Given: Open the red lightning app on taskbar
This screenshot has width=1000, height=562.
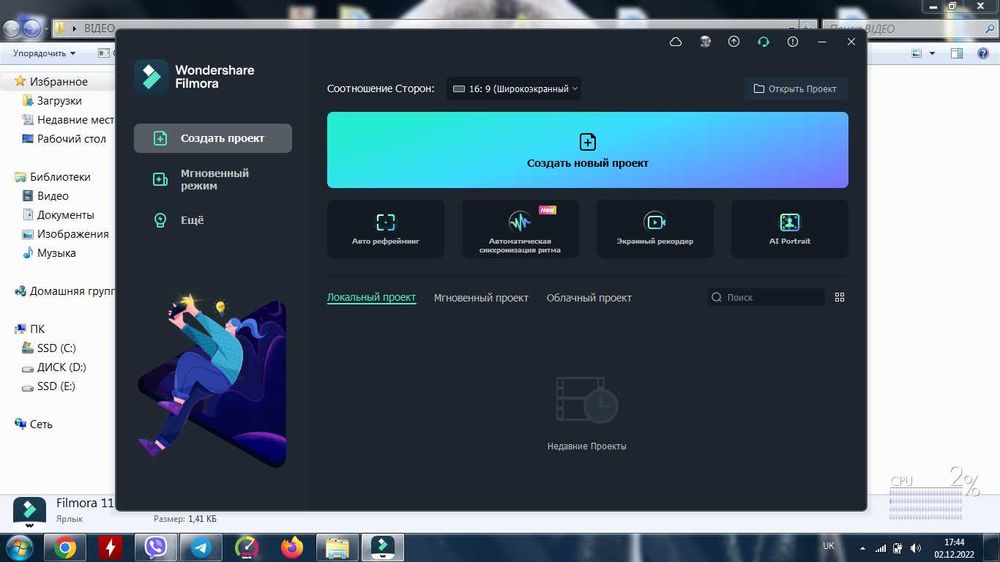Looking at the screenshot, I should pyautogui.click(x=110, y=548).
